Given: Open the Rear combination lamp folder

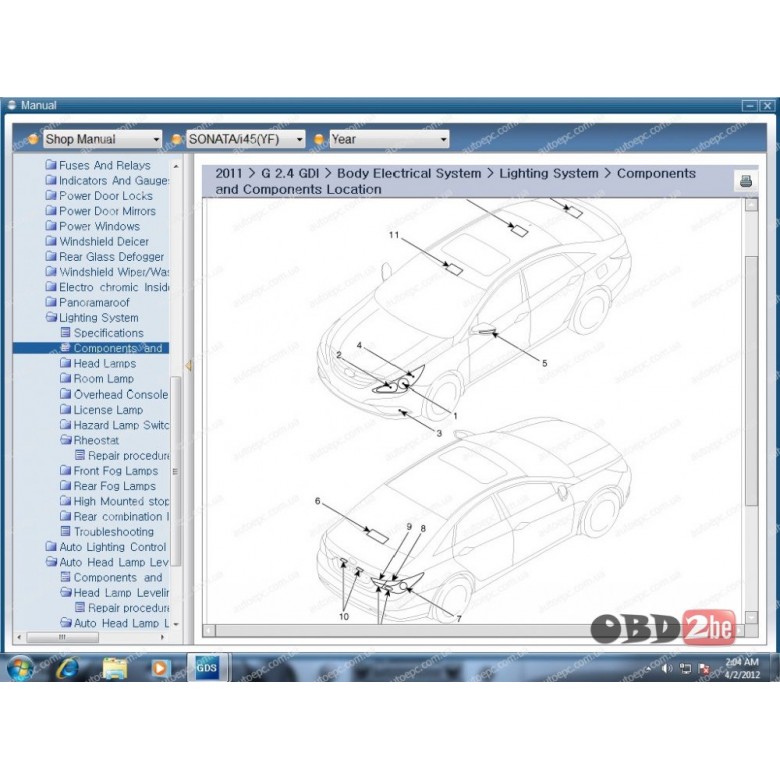Looking at the screenshot, I should pyautogui.click(x=114, y=516).
